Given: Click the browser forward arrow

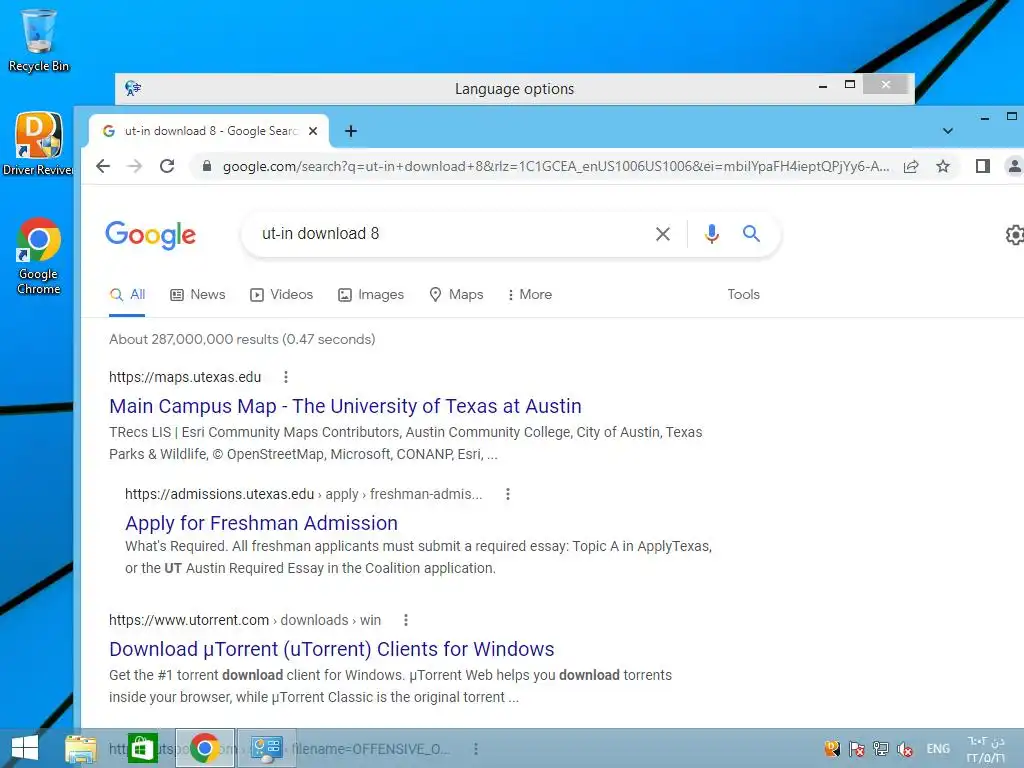Looking at the screenshot, I should (135, 166).
